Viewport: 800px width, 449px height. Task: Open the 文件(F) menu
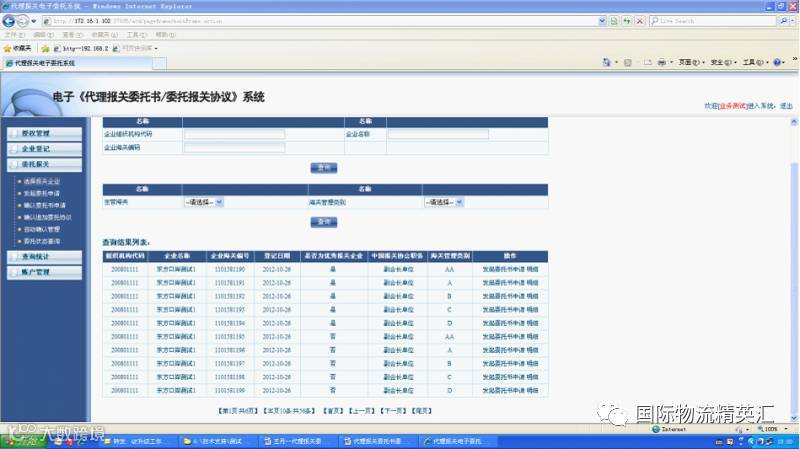14,35
